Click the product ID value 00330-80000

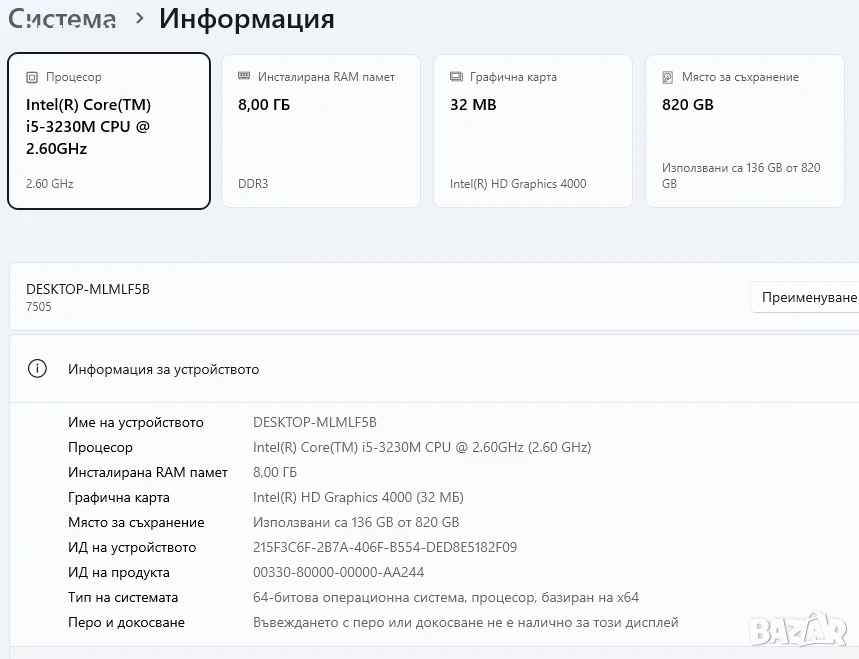pyautogui.click(x=338, y=572)
